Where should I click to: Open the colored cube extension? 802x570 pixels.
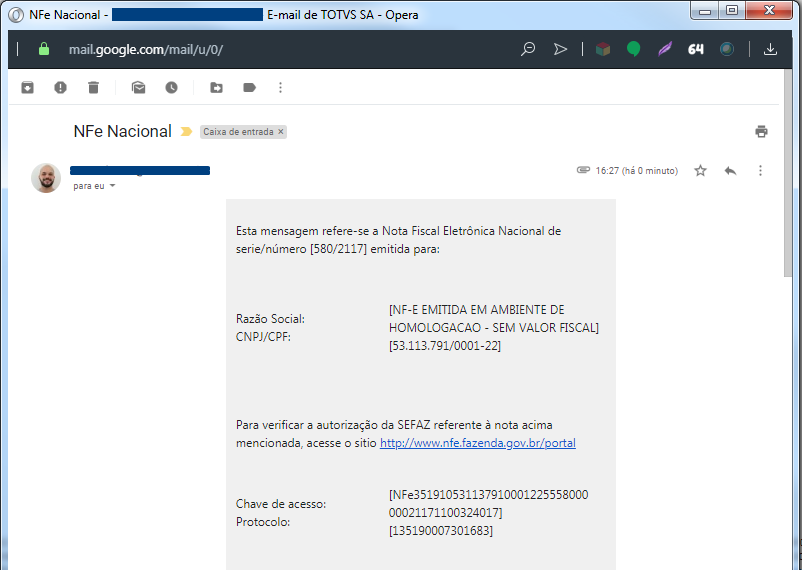tap(603, 49)
